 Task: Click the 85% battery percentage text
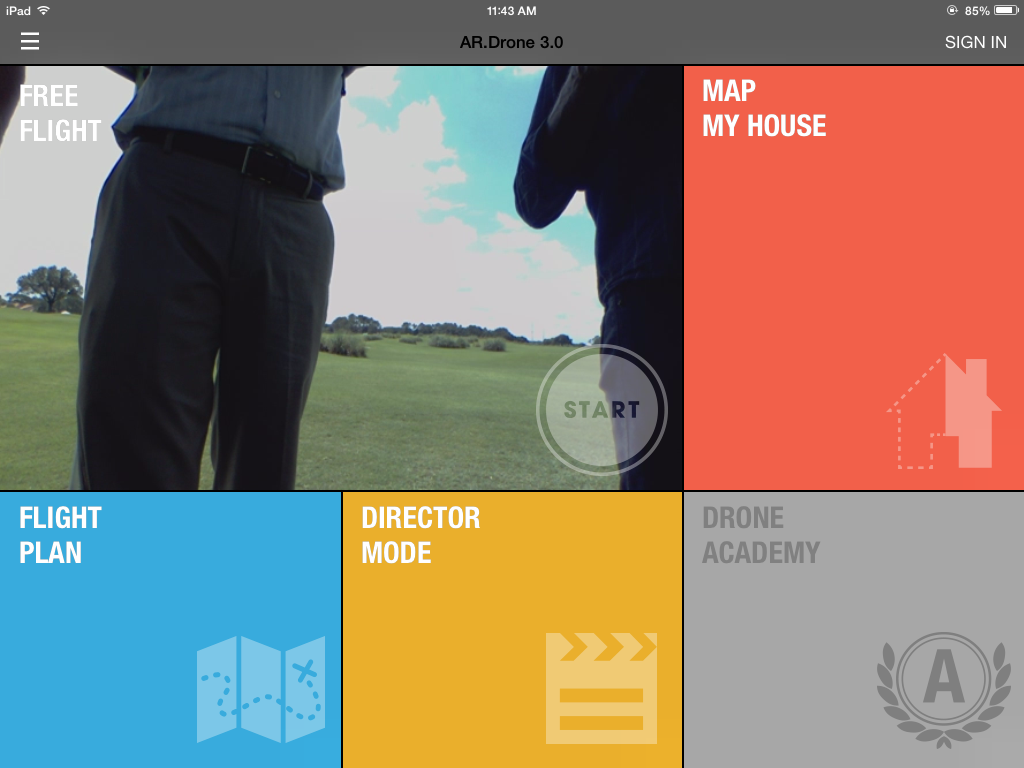977,11
